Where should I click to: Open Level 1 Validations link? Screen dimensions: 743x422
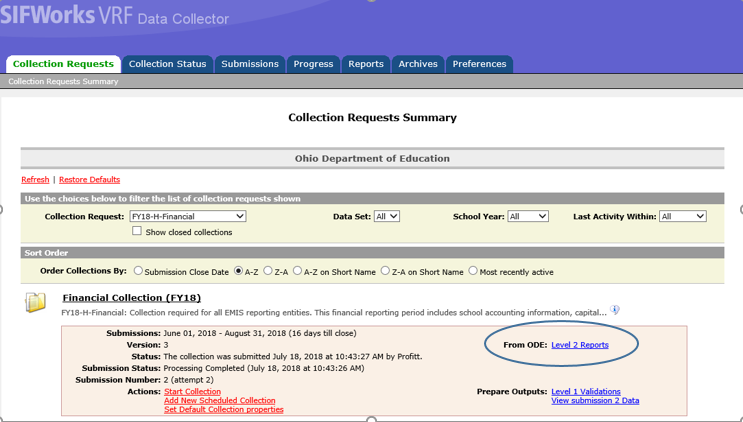click(586, 391)
